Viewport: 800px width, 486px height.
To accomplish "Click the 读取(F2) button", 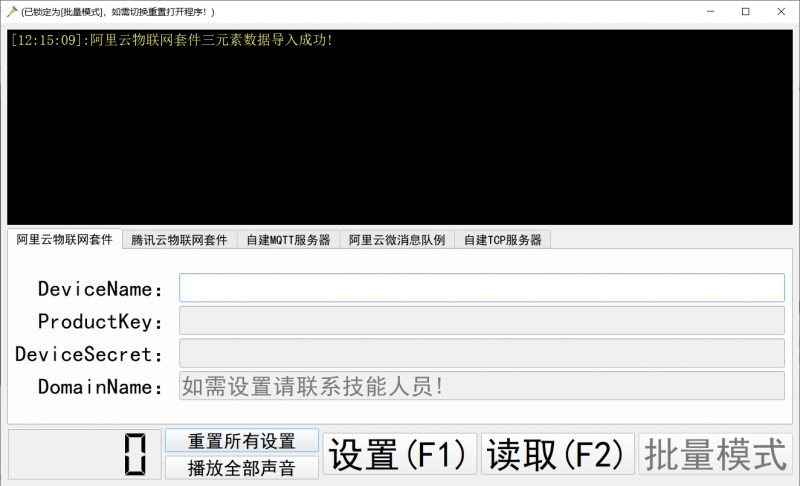I will 558,454.
